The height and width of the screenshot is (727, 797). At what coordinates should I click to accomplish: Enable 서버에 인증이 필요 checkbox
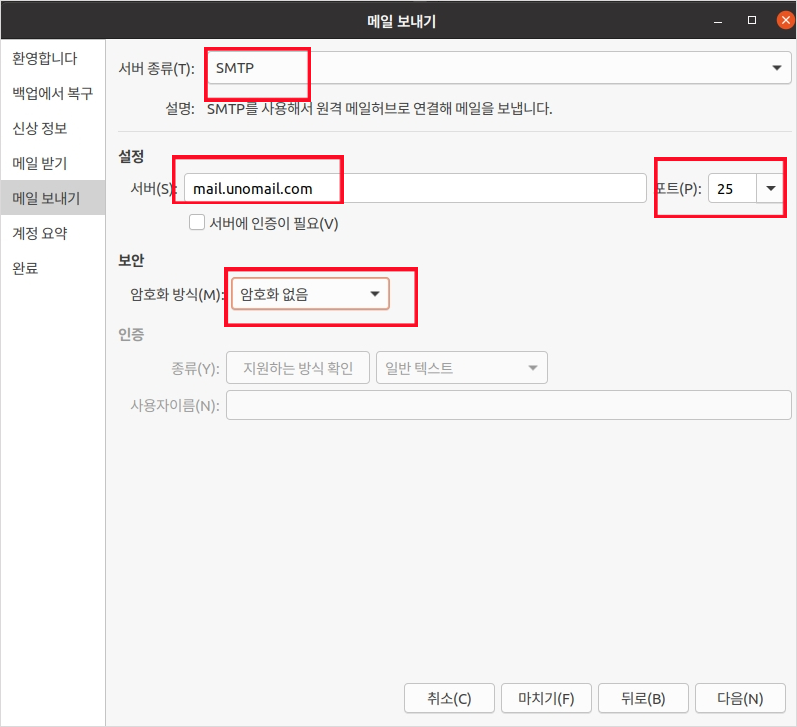(197, 223)
